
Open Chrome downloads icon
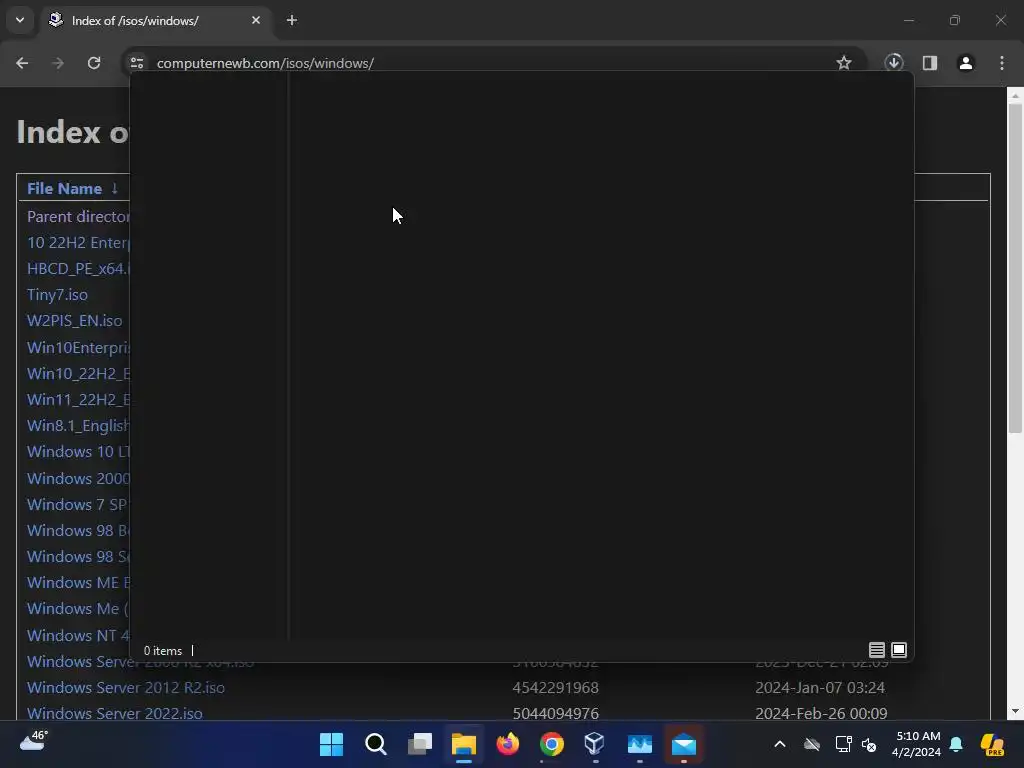click(x=894, y=63)
